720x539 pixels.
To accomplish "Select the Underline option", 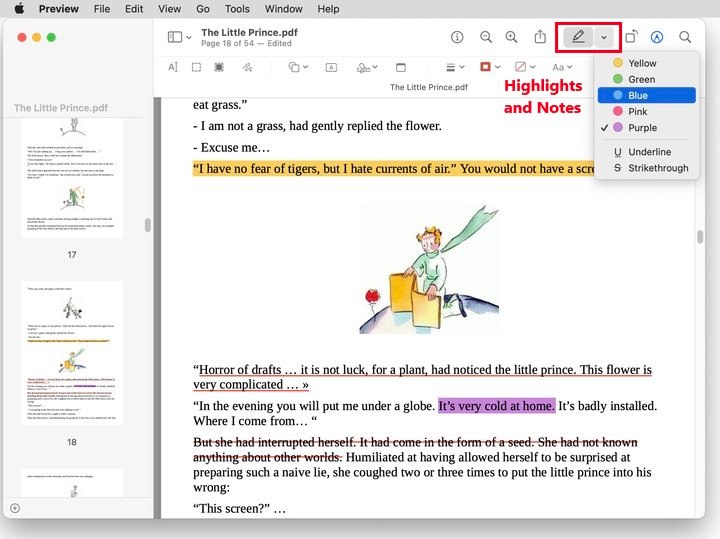I will (x=647, y=152).
